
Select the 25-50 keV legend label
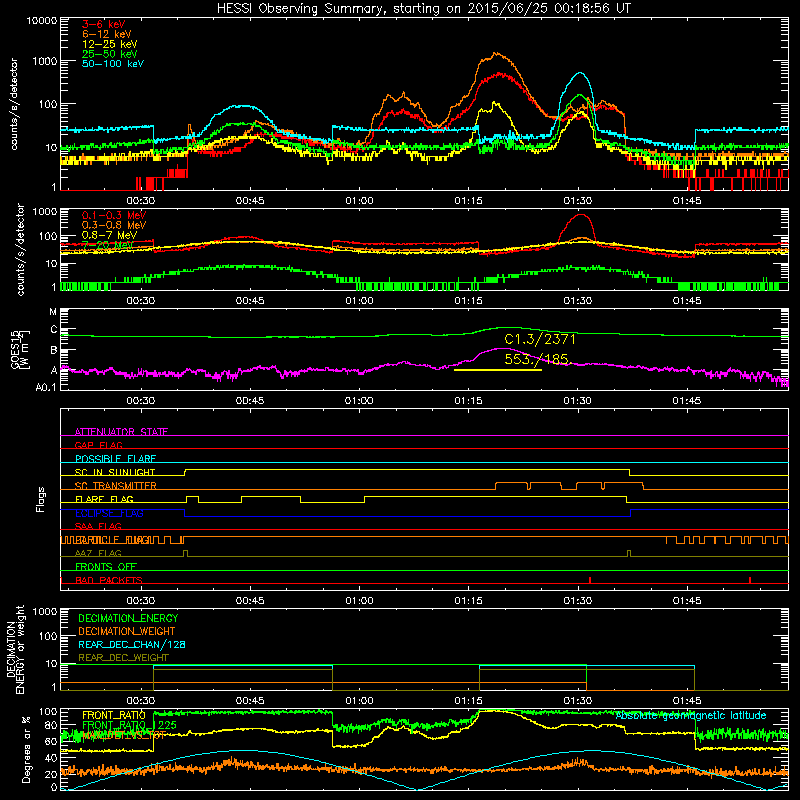109,54
